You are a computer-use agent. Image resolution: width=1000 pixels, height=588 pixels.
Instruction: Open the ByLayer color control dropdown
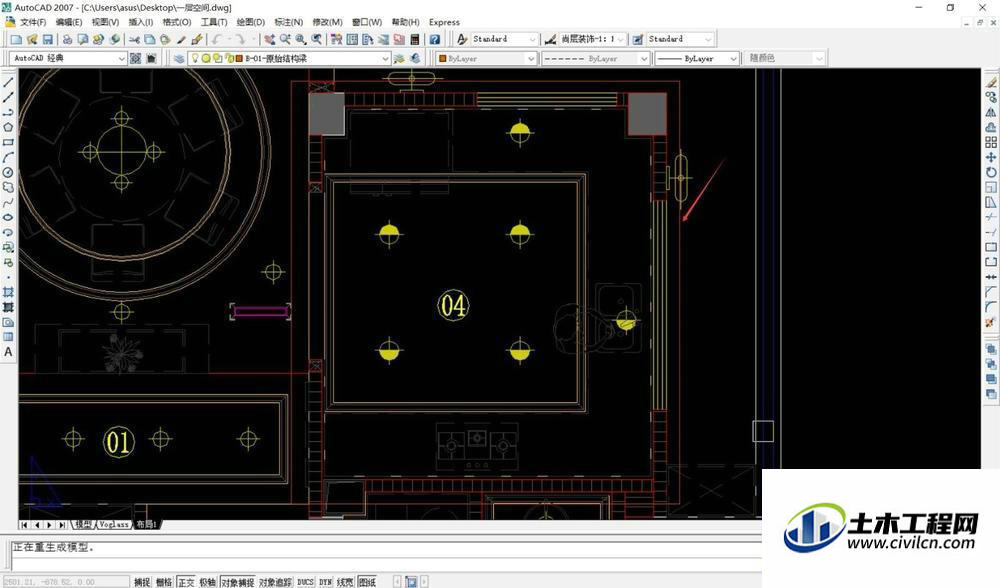[x=530, y=58]
